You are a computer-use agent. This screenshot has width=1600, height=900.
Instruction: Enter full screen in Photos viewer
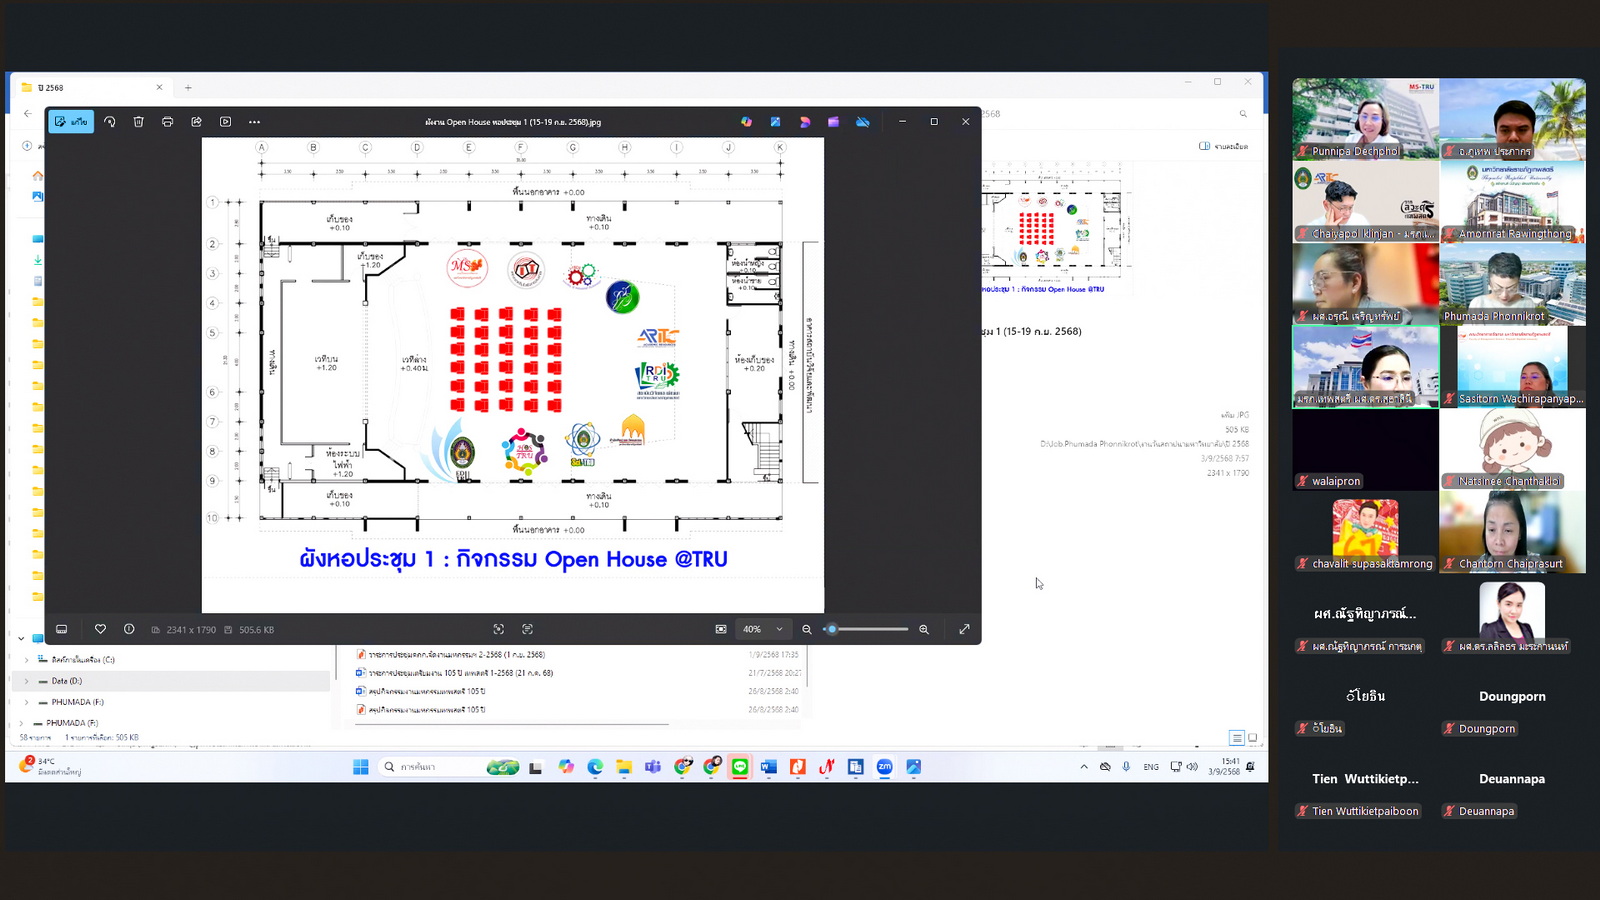click(964, 629)
